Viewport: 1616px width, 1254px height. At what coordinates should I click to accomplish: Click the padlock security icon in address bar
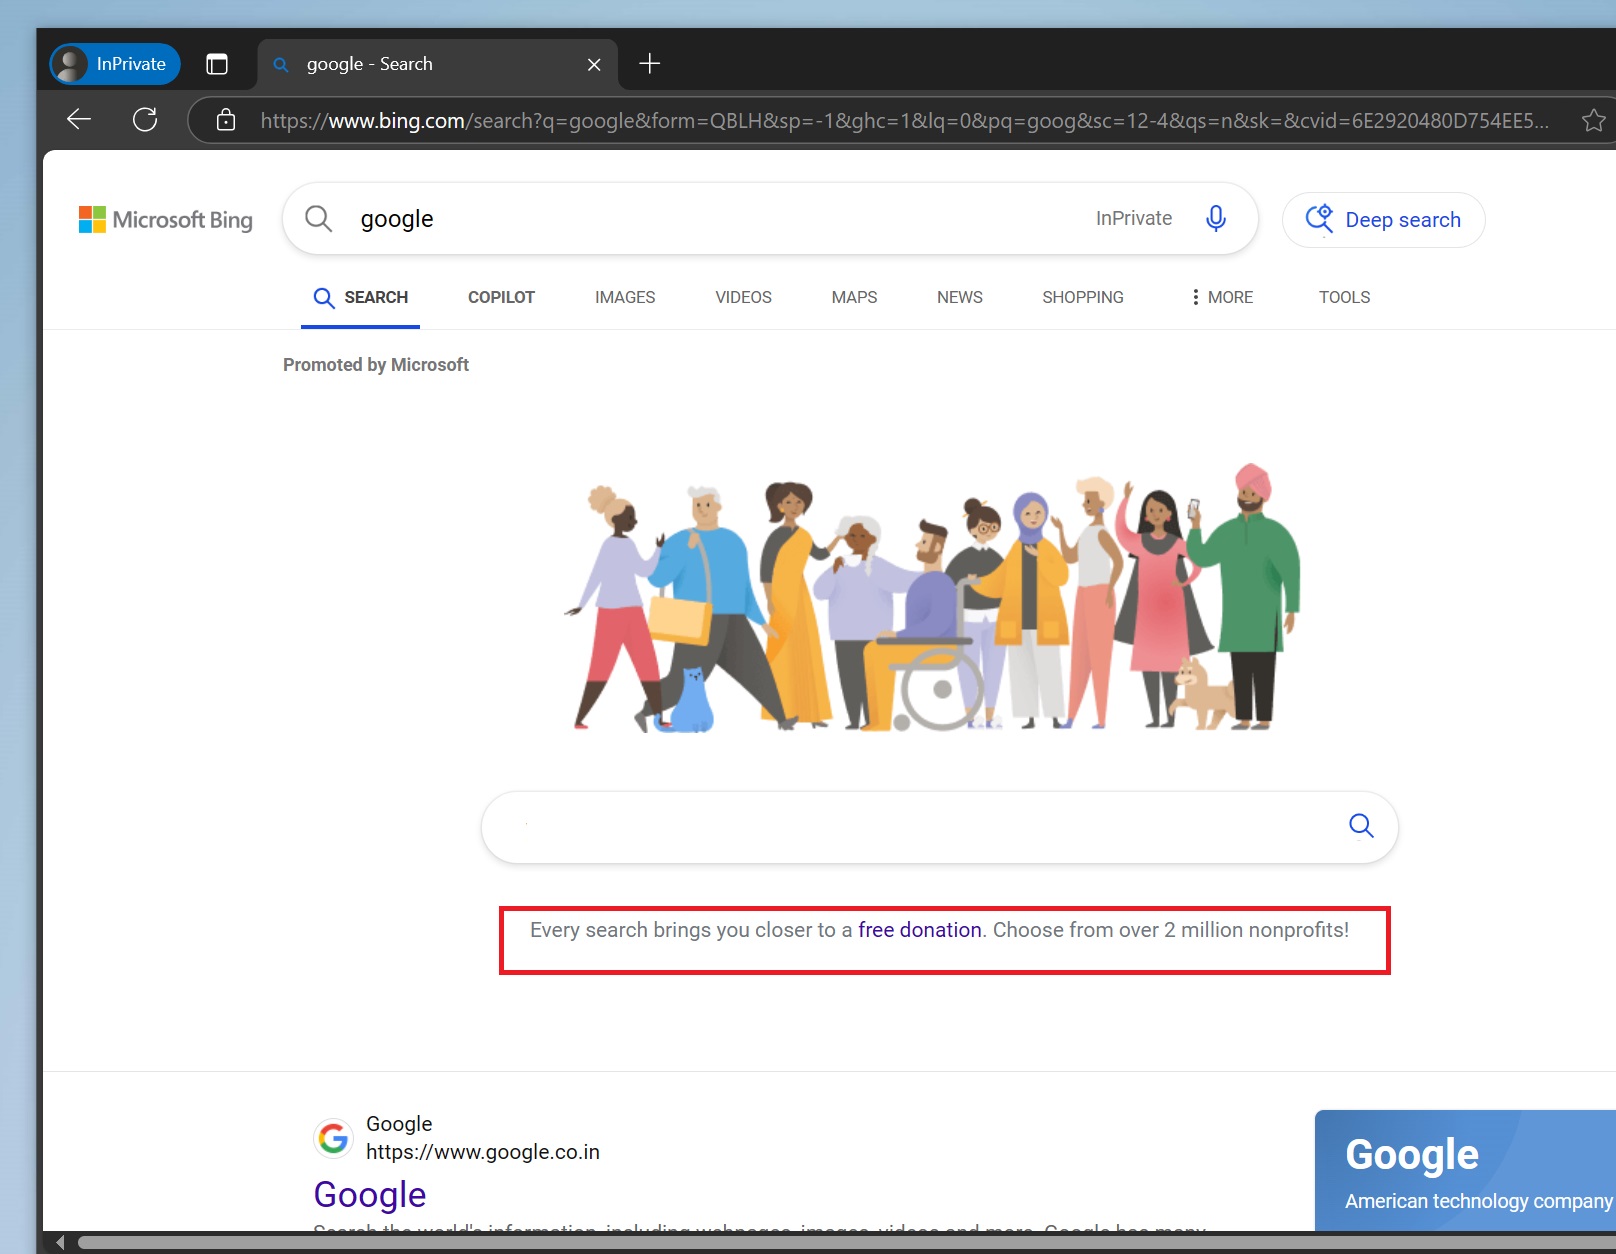[225, 120]
